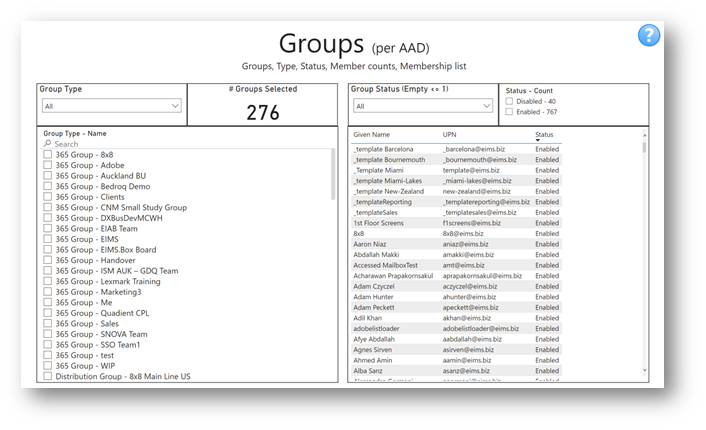Image resolution: width=706 pixels, height=430 pixels.
Task: Click Accessed MailboxTest name cell
Action: (x=385, y=265)
